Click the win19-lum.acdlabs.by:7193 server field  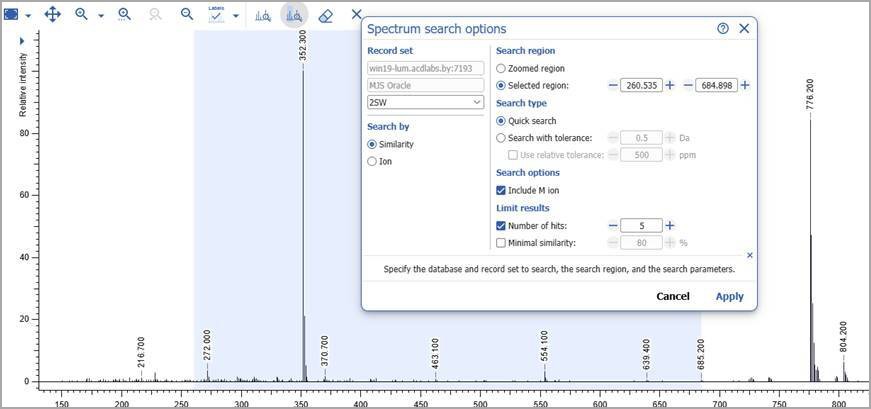point(426,68)
